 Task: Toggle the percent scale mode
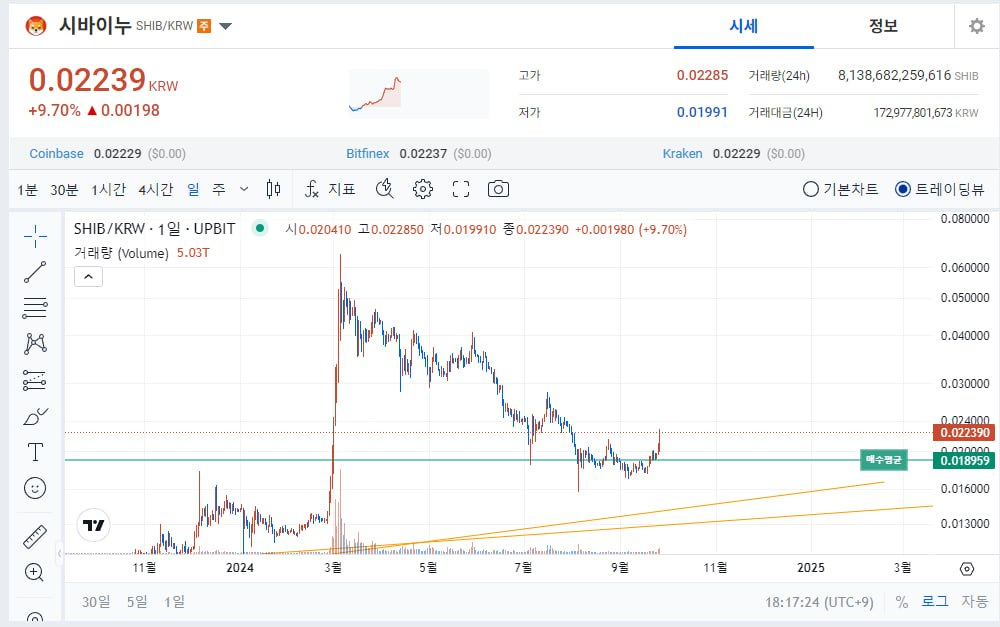[x=901, y=601]
